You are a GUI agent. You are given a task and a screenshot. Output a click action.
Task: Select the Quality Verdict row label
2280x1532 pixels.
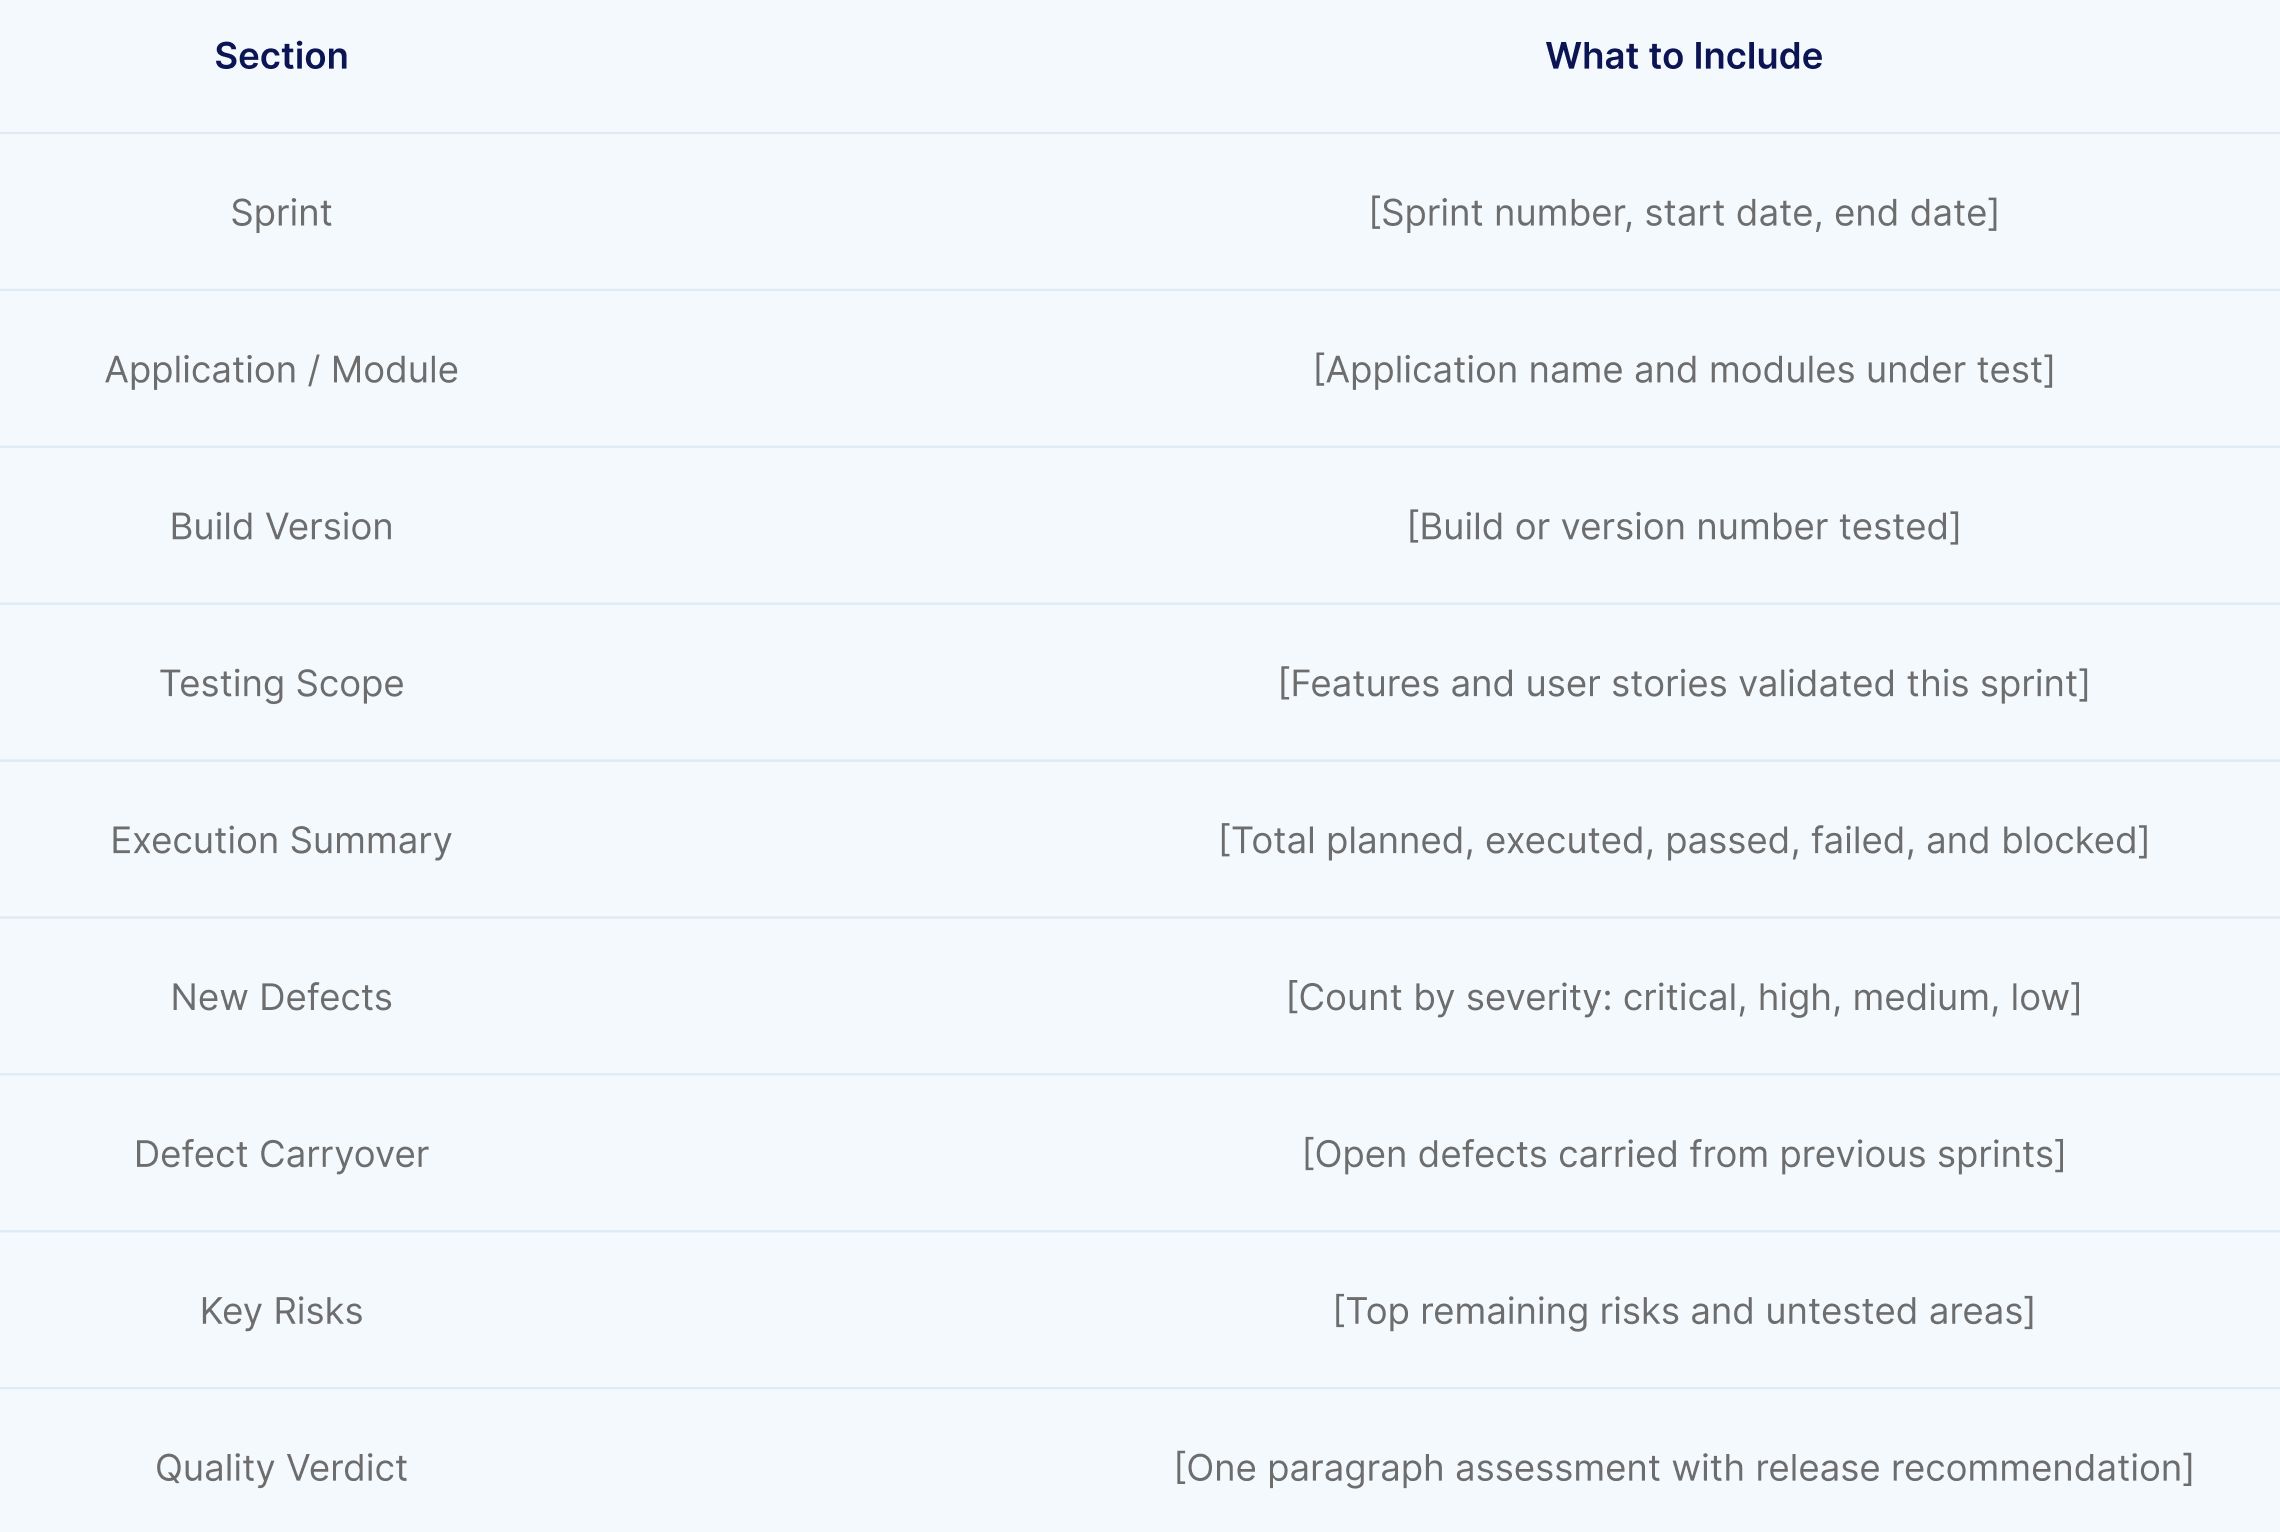pyautogui.click(x=282, y=1467)
